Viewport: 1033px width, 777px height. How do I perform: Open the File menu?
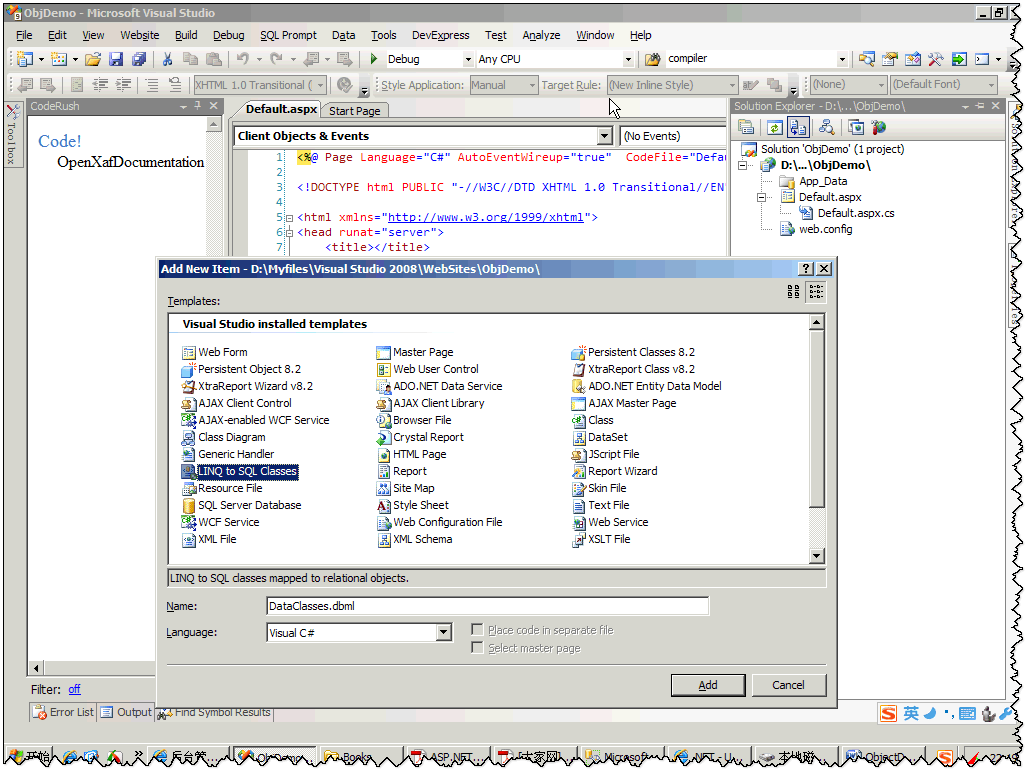(x=24, y=35)
